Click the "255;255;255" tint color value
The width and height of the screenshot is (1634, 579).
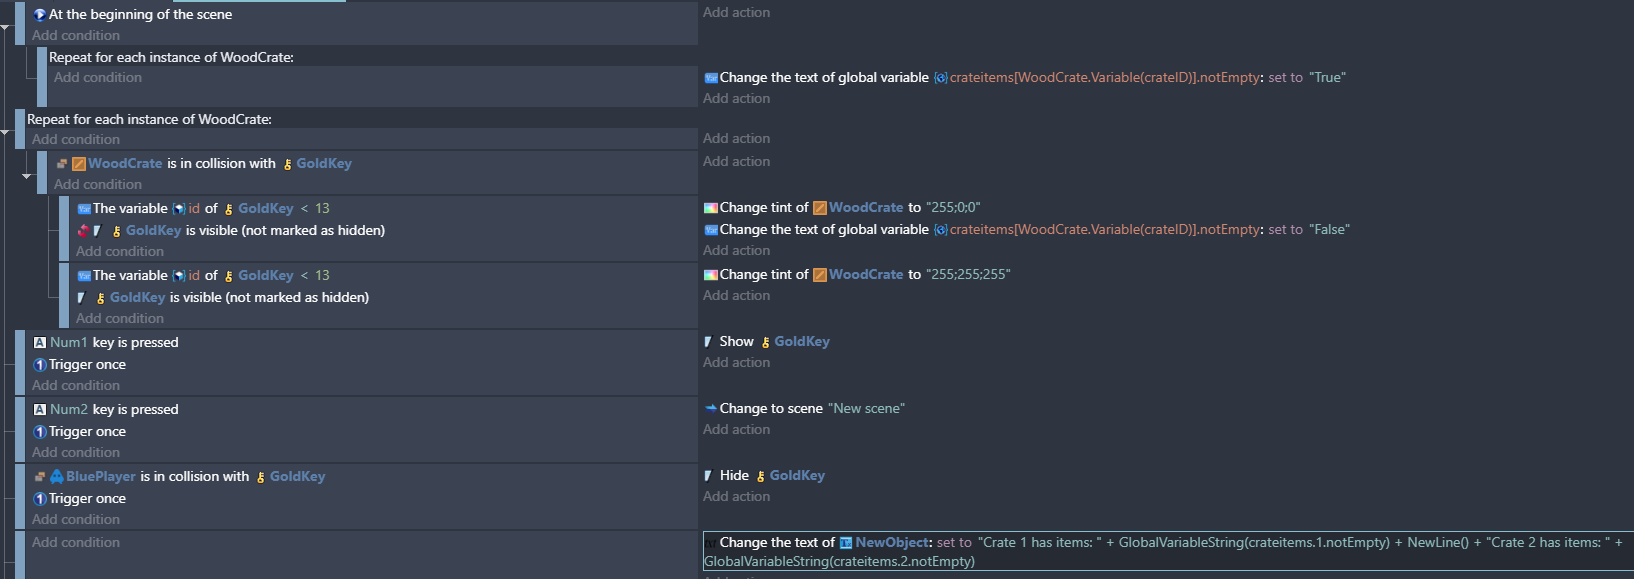coord(968,275)
